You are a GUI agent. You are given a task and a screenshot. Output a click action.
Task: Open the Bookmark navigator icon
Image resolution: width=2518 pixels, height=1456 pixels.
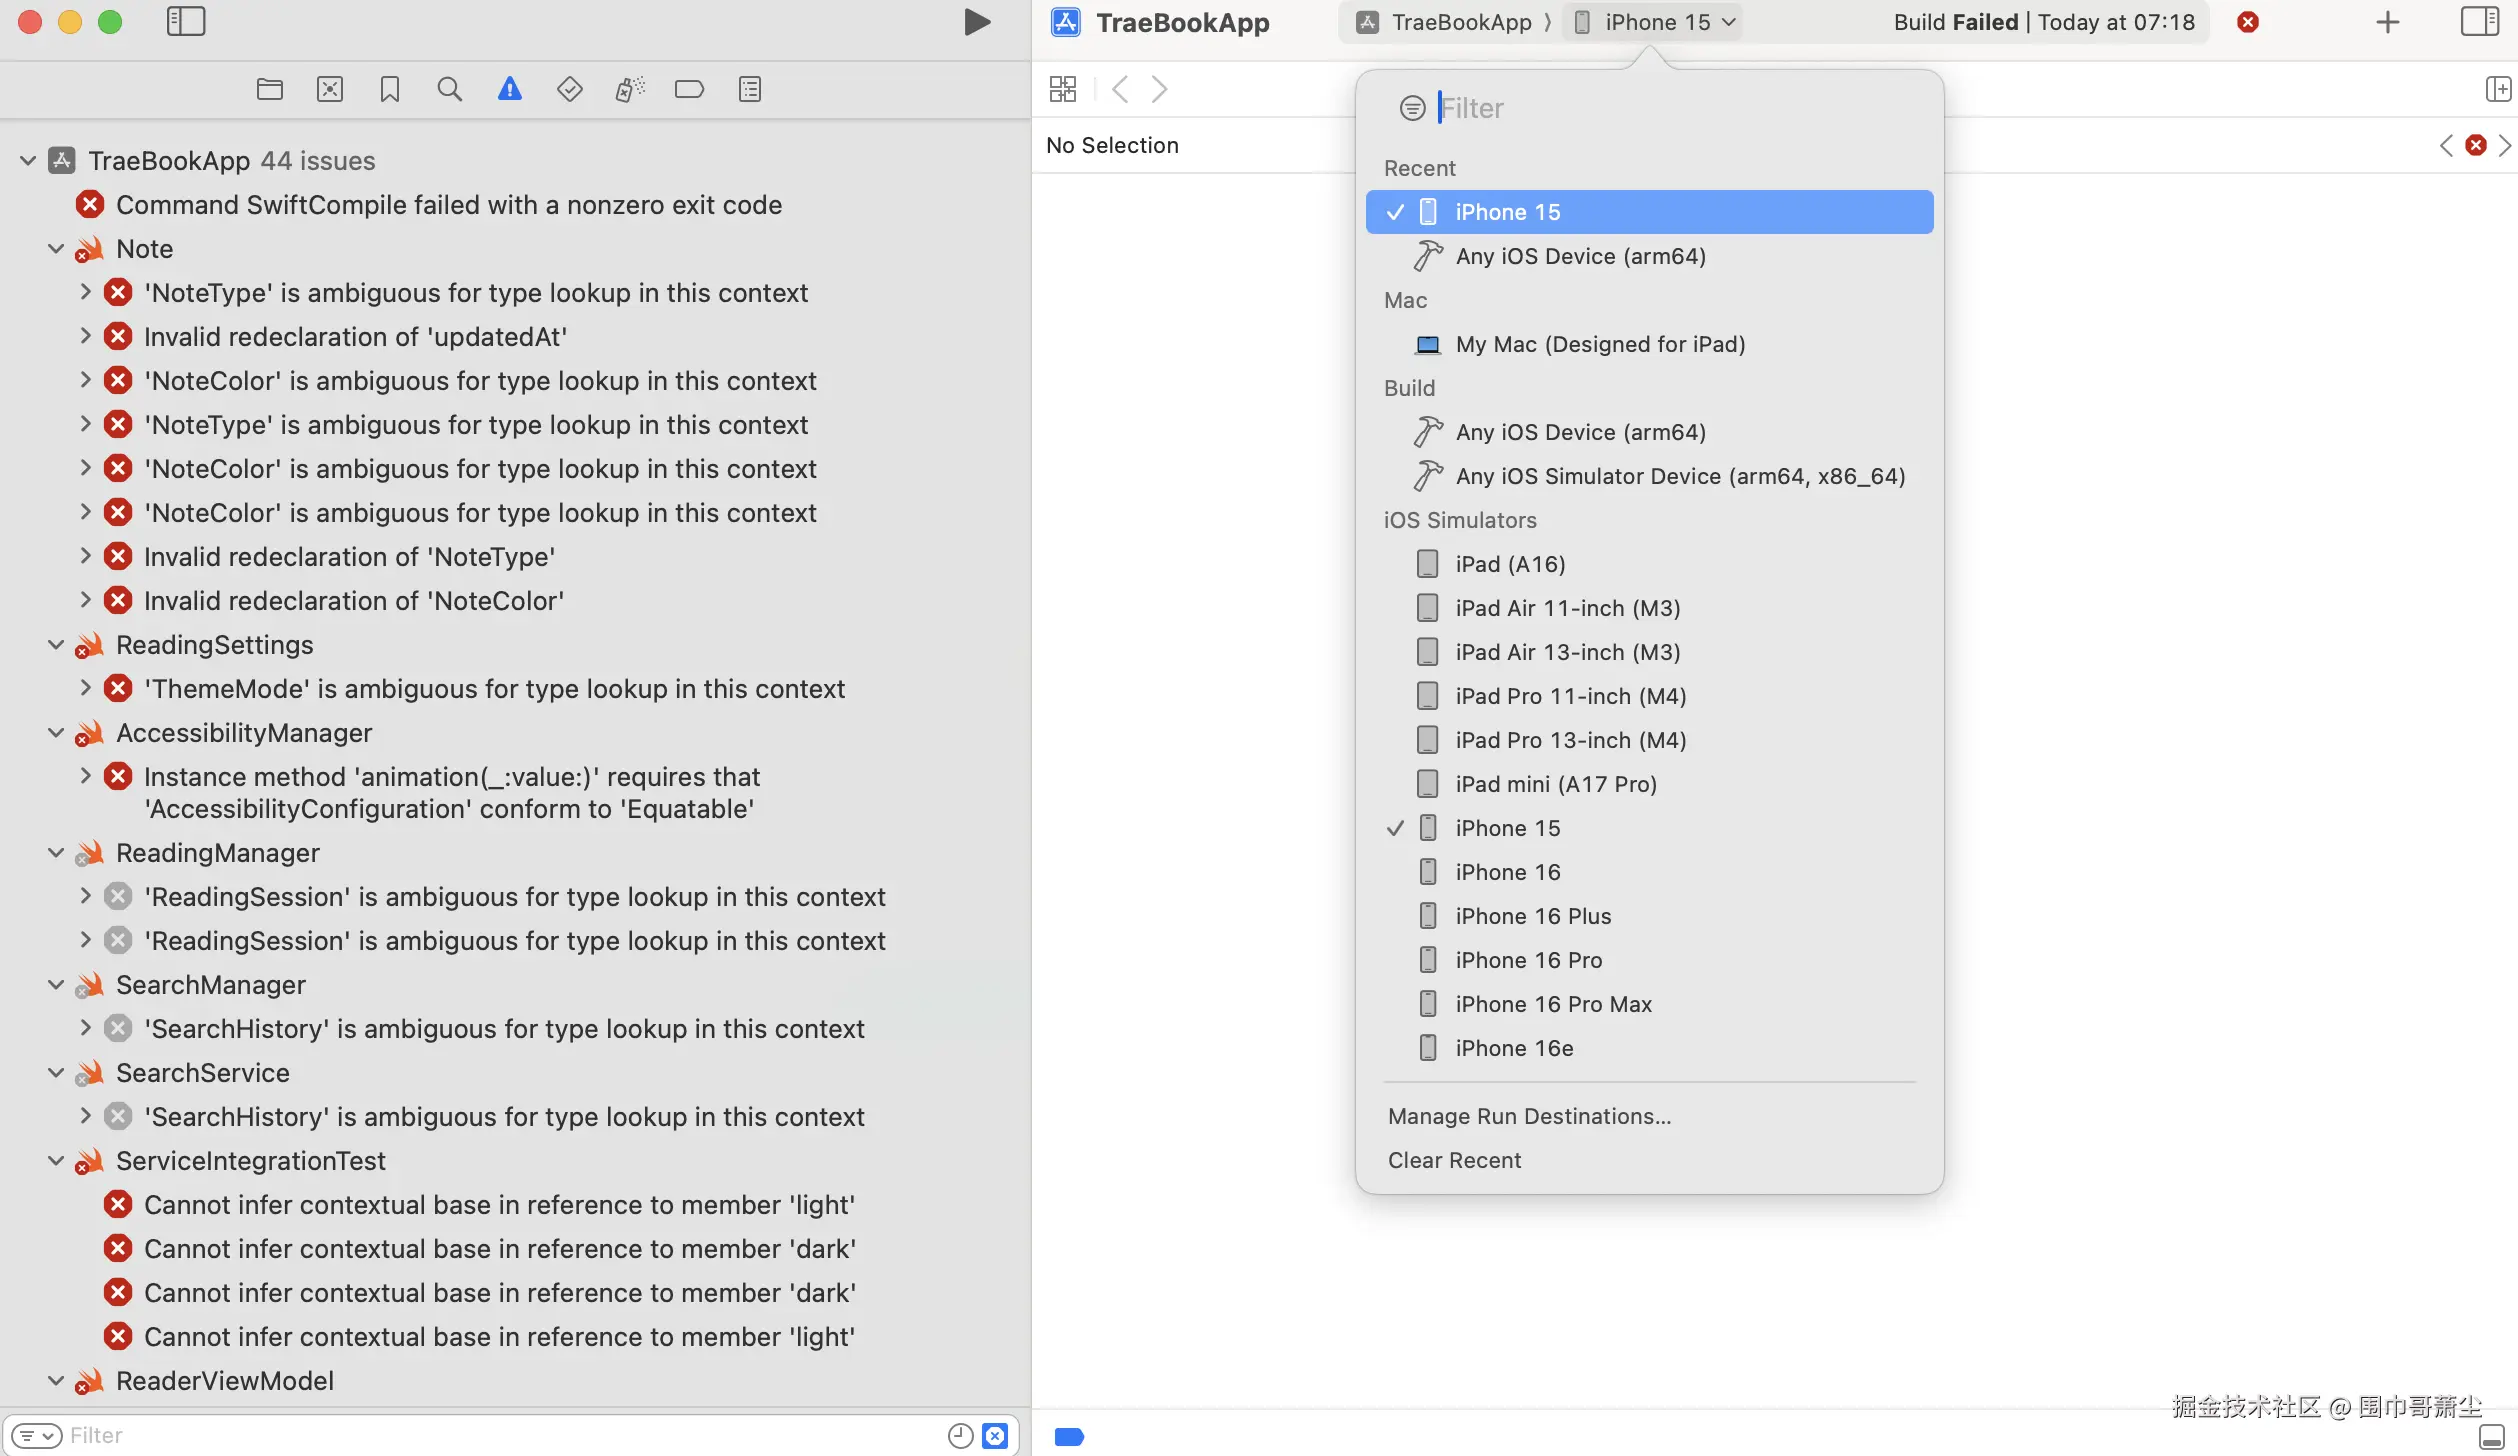[x=390, y=90]
